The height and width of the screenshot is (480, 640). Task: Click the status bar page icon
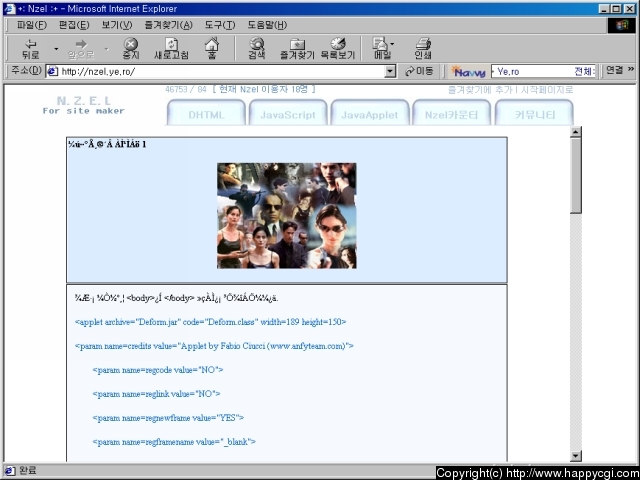tap(10, 470)
